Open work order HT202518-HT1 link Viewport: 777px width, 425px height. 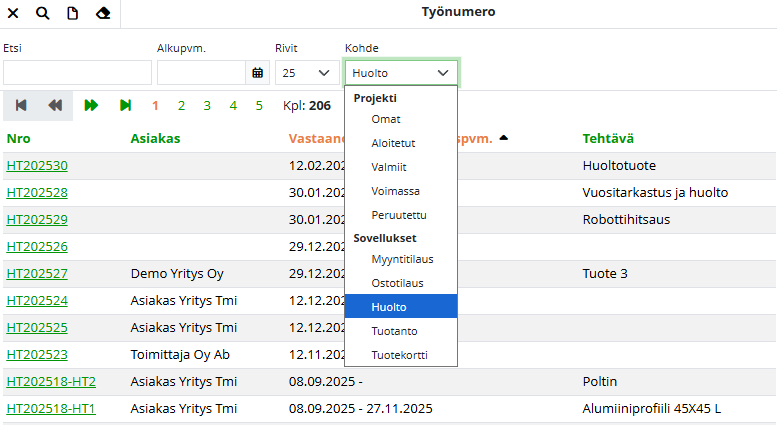(51, 408)
